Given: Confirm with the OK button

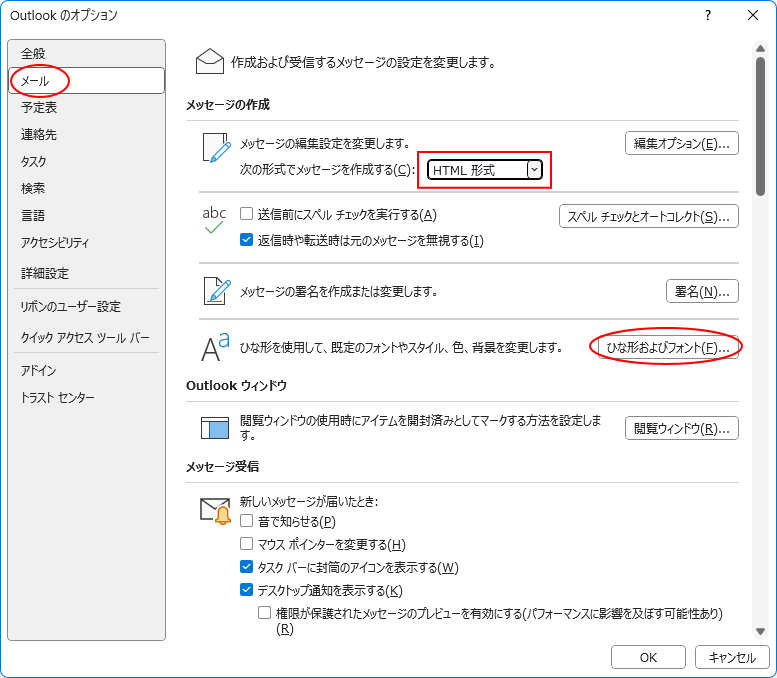Looking at the screenshot, I should click(648, 657).
